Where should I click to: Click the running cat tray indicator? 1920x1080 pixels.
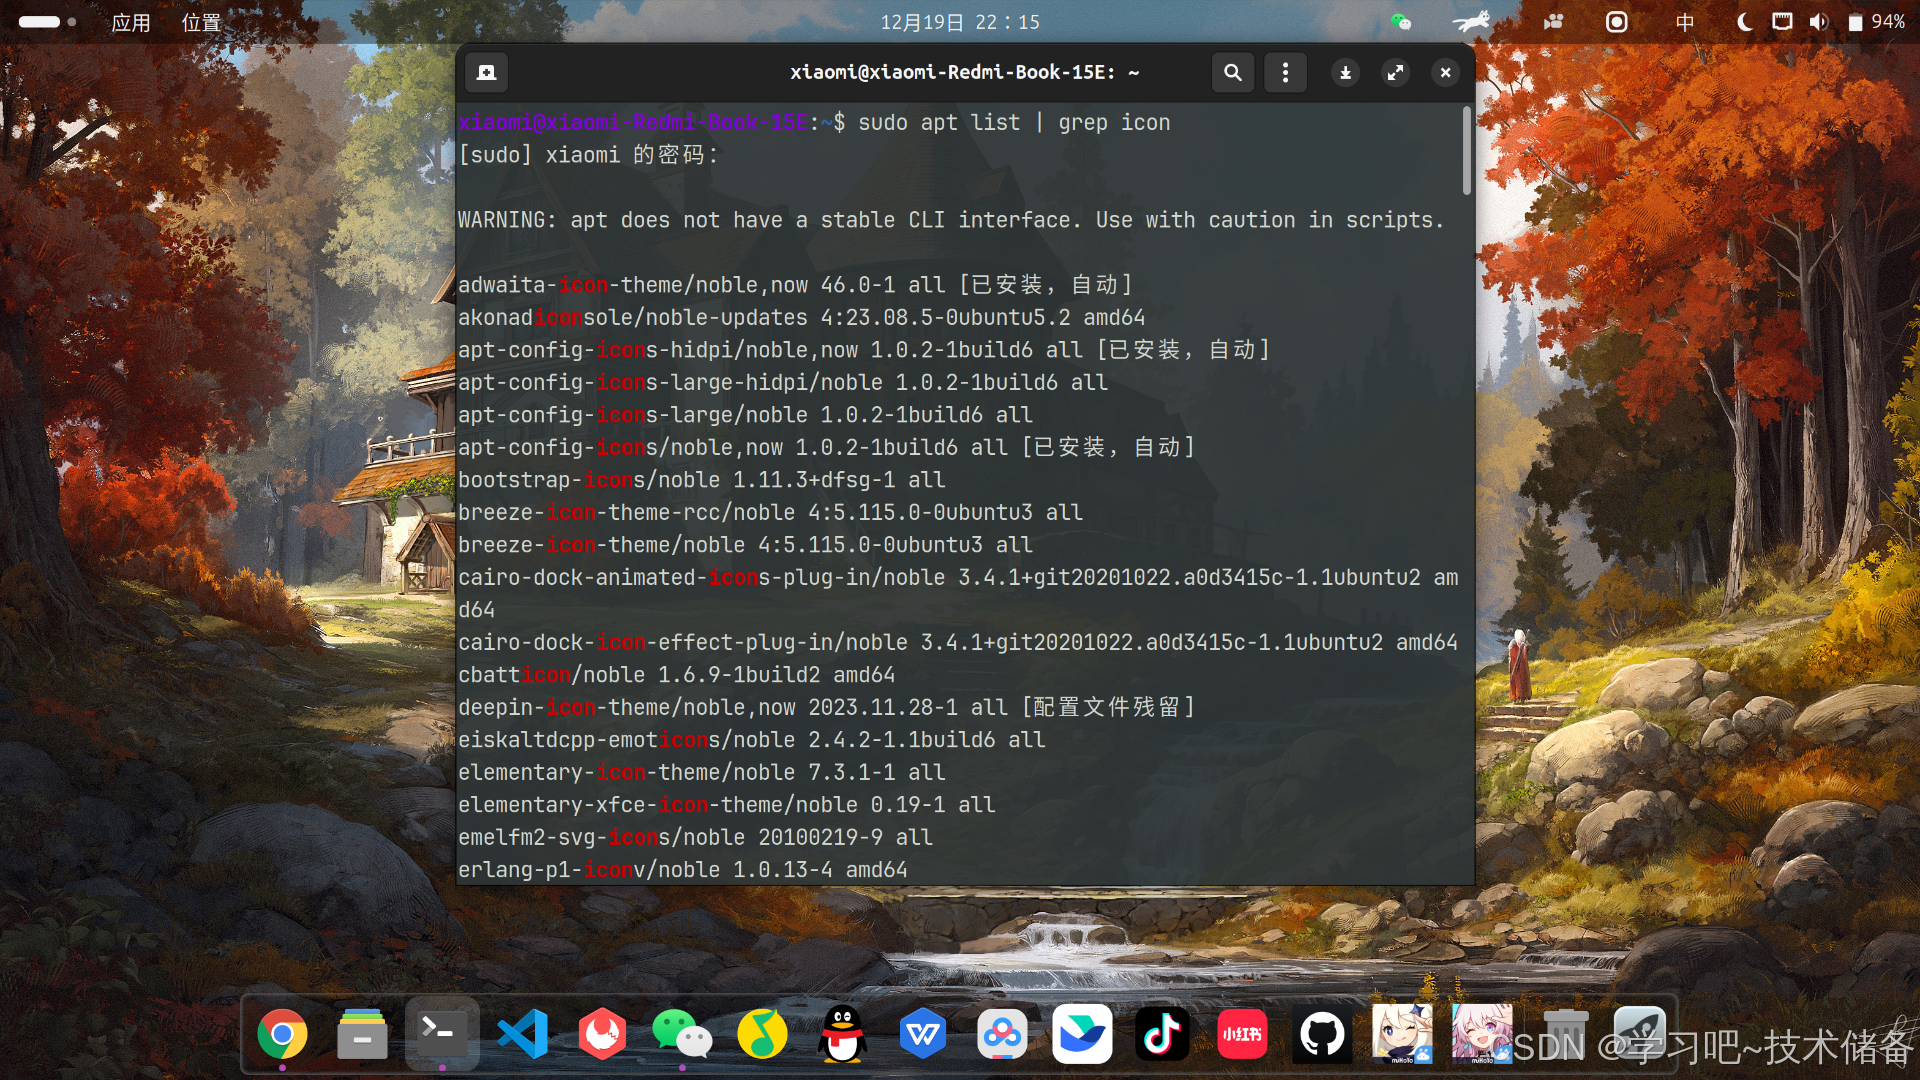(1472, 21)
